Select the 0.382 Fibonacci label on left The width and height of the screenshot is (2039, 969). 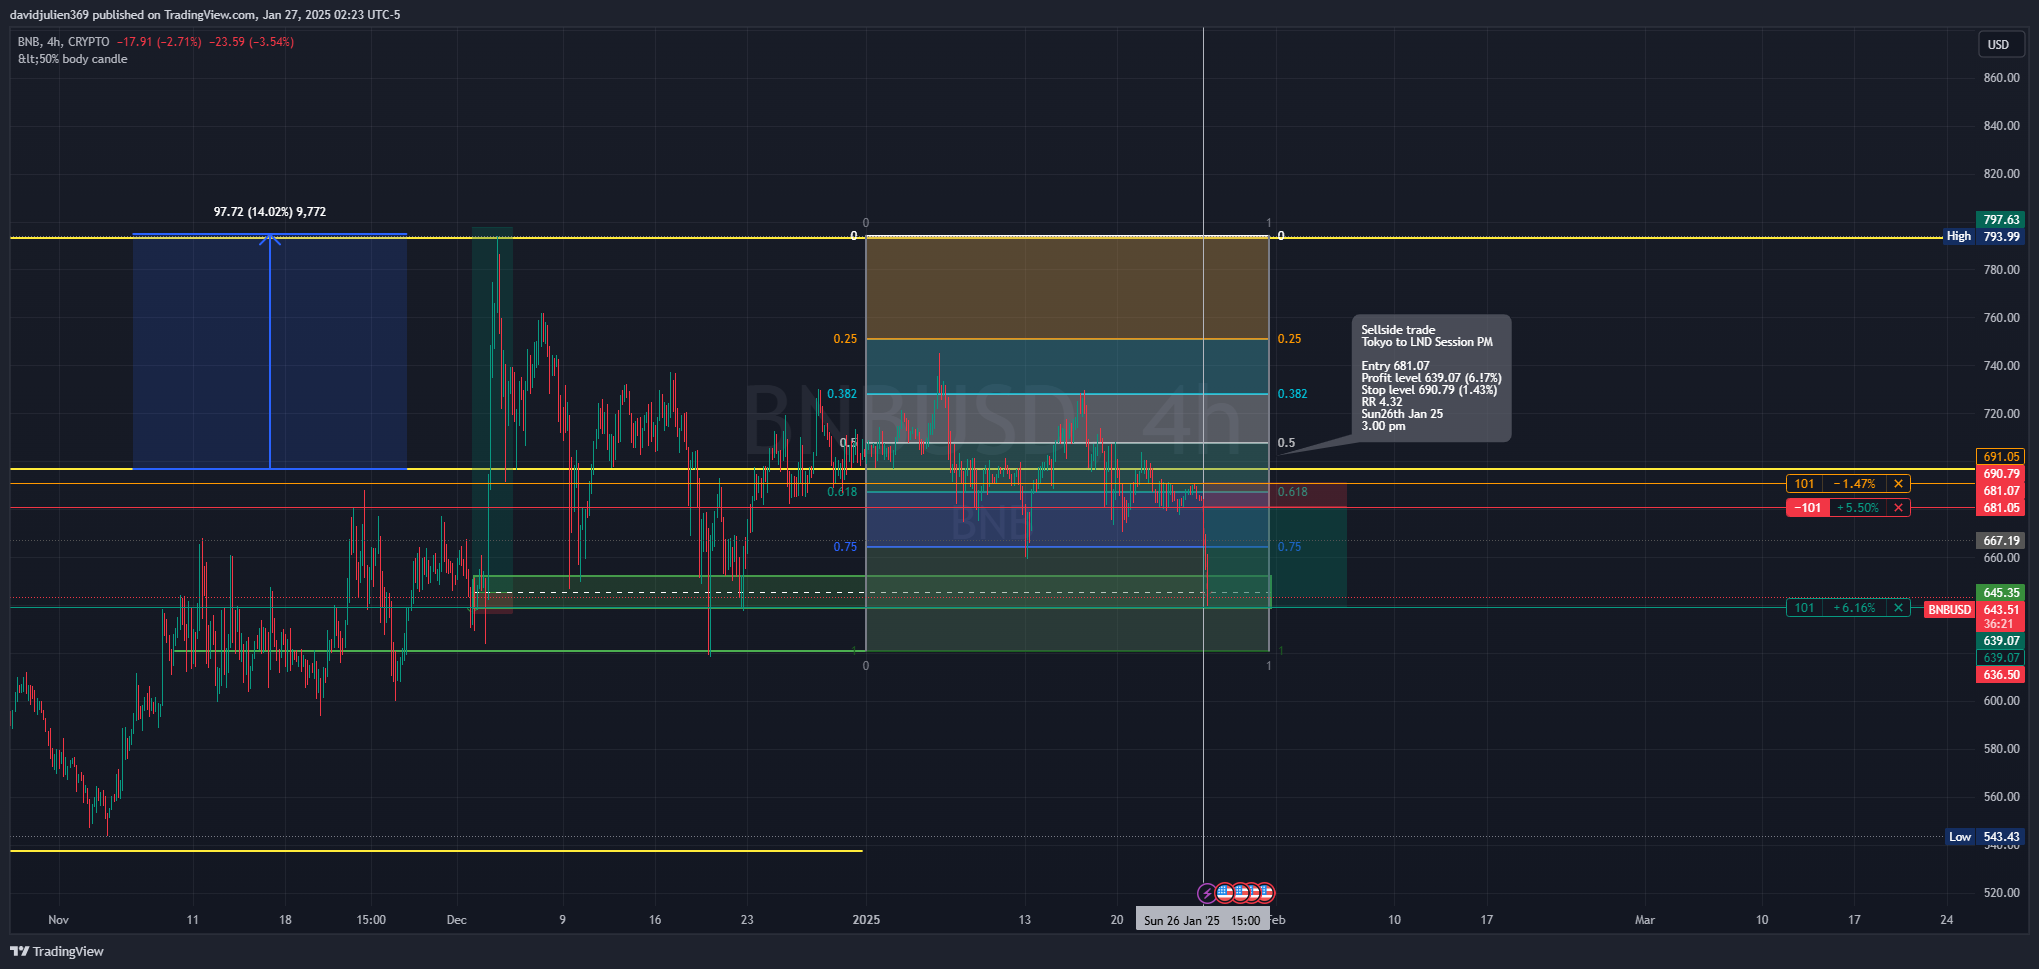(x=842, y=394)
